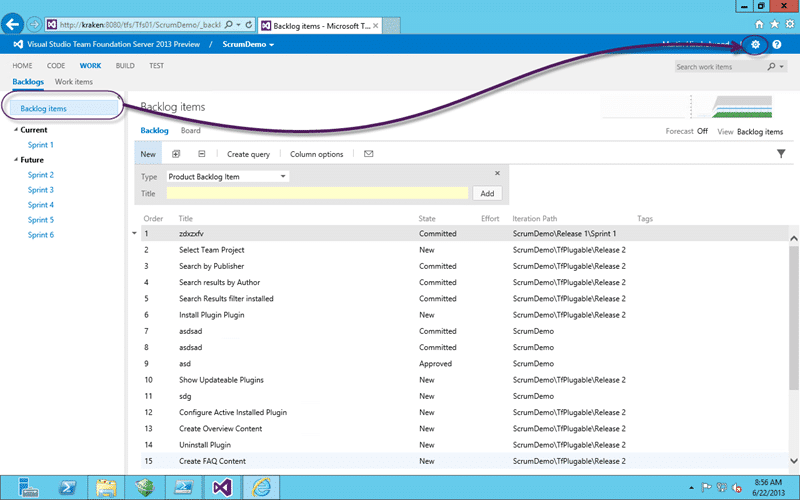Screen dimensions: 800x500
Task: Open the HOME hub
Action: click(x=22, y=65)
